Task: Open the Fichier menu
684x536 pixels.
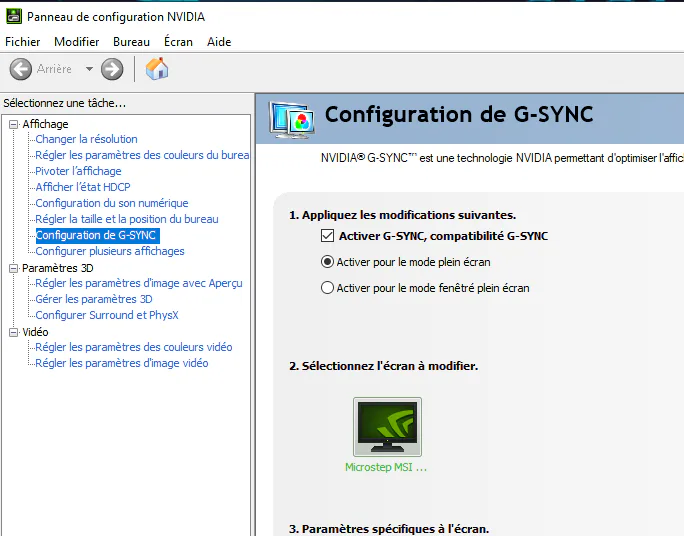Action: (23, 42)
